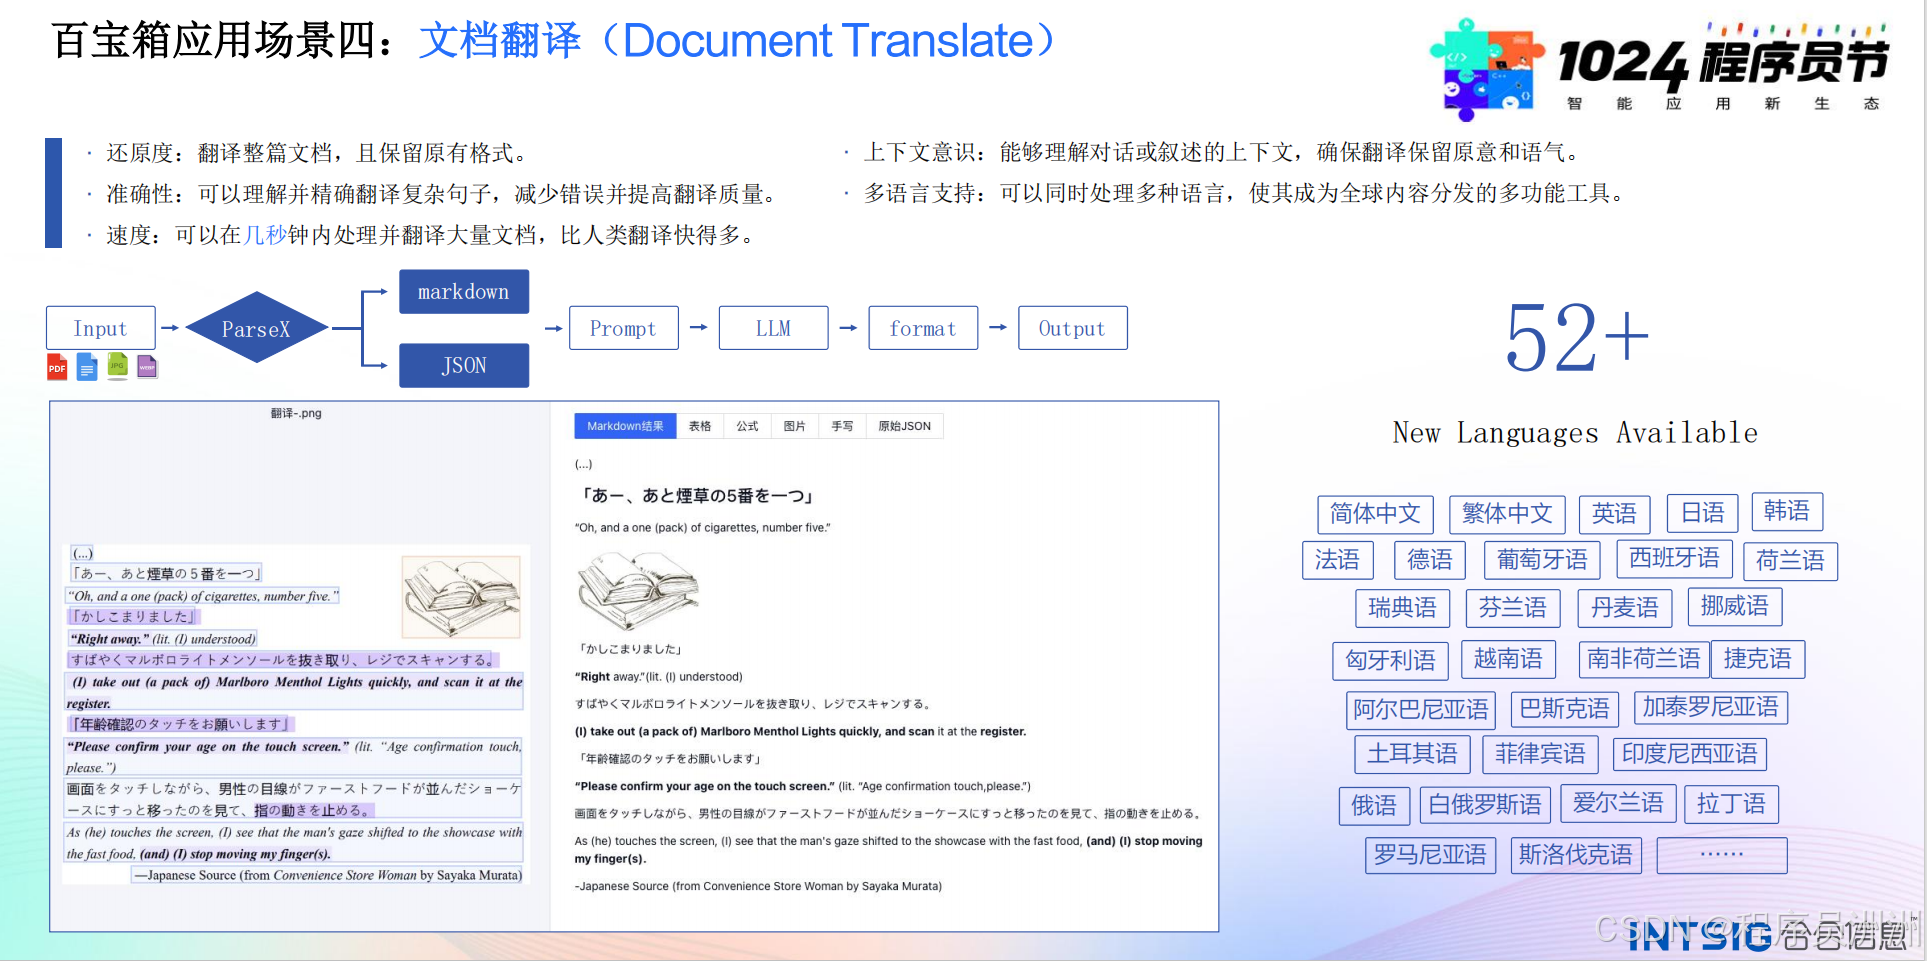Click the blue 几秒 highlighted text

[x=265, y=235]
